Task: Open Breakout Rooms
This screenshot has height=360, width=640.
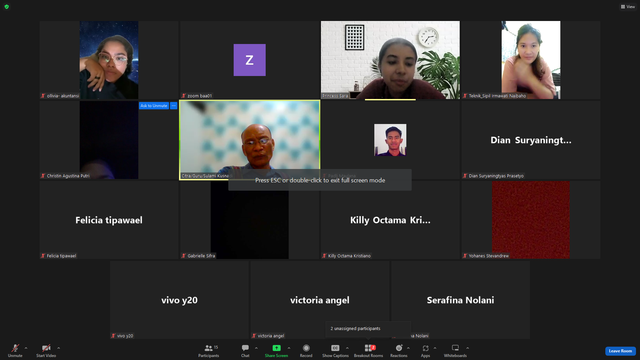Action: point(369,350)
